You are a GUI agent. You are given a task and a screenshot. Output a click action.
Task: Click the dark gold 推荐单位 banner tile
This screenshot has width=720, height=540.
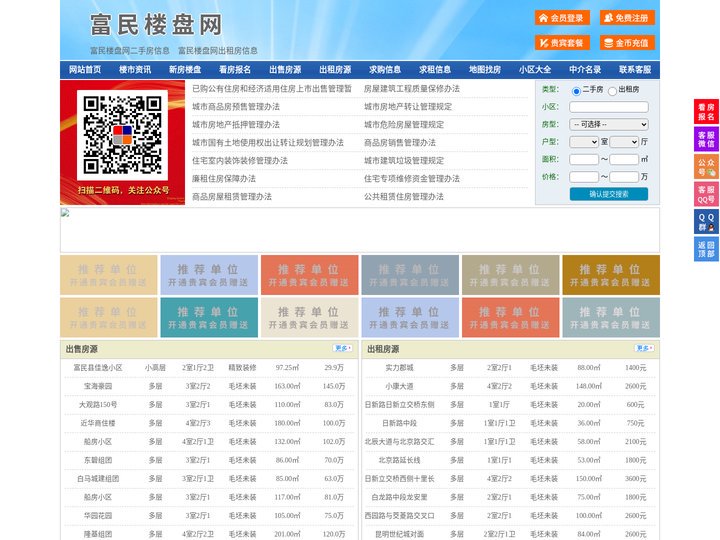pyautogui.click(x=611, y=275)
